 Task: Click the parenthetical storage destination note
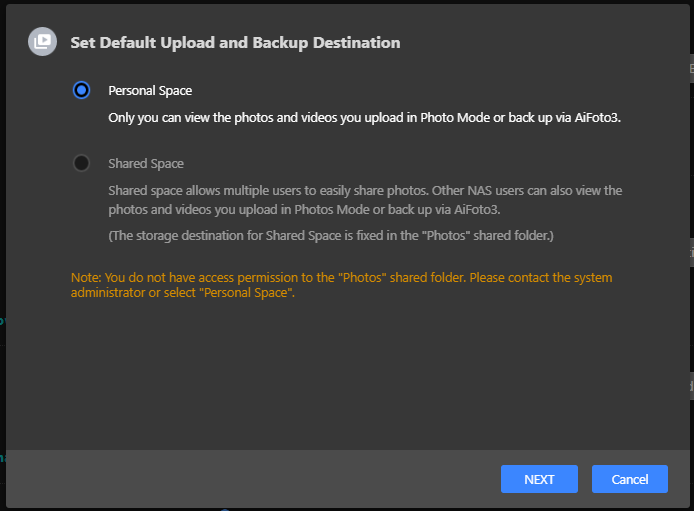pos(330,236)
